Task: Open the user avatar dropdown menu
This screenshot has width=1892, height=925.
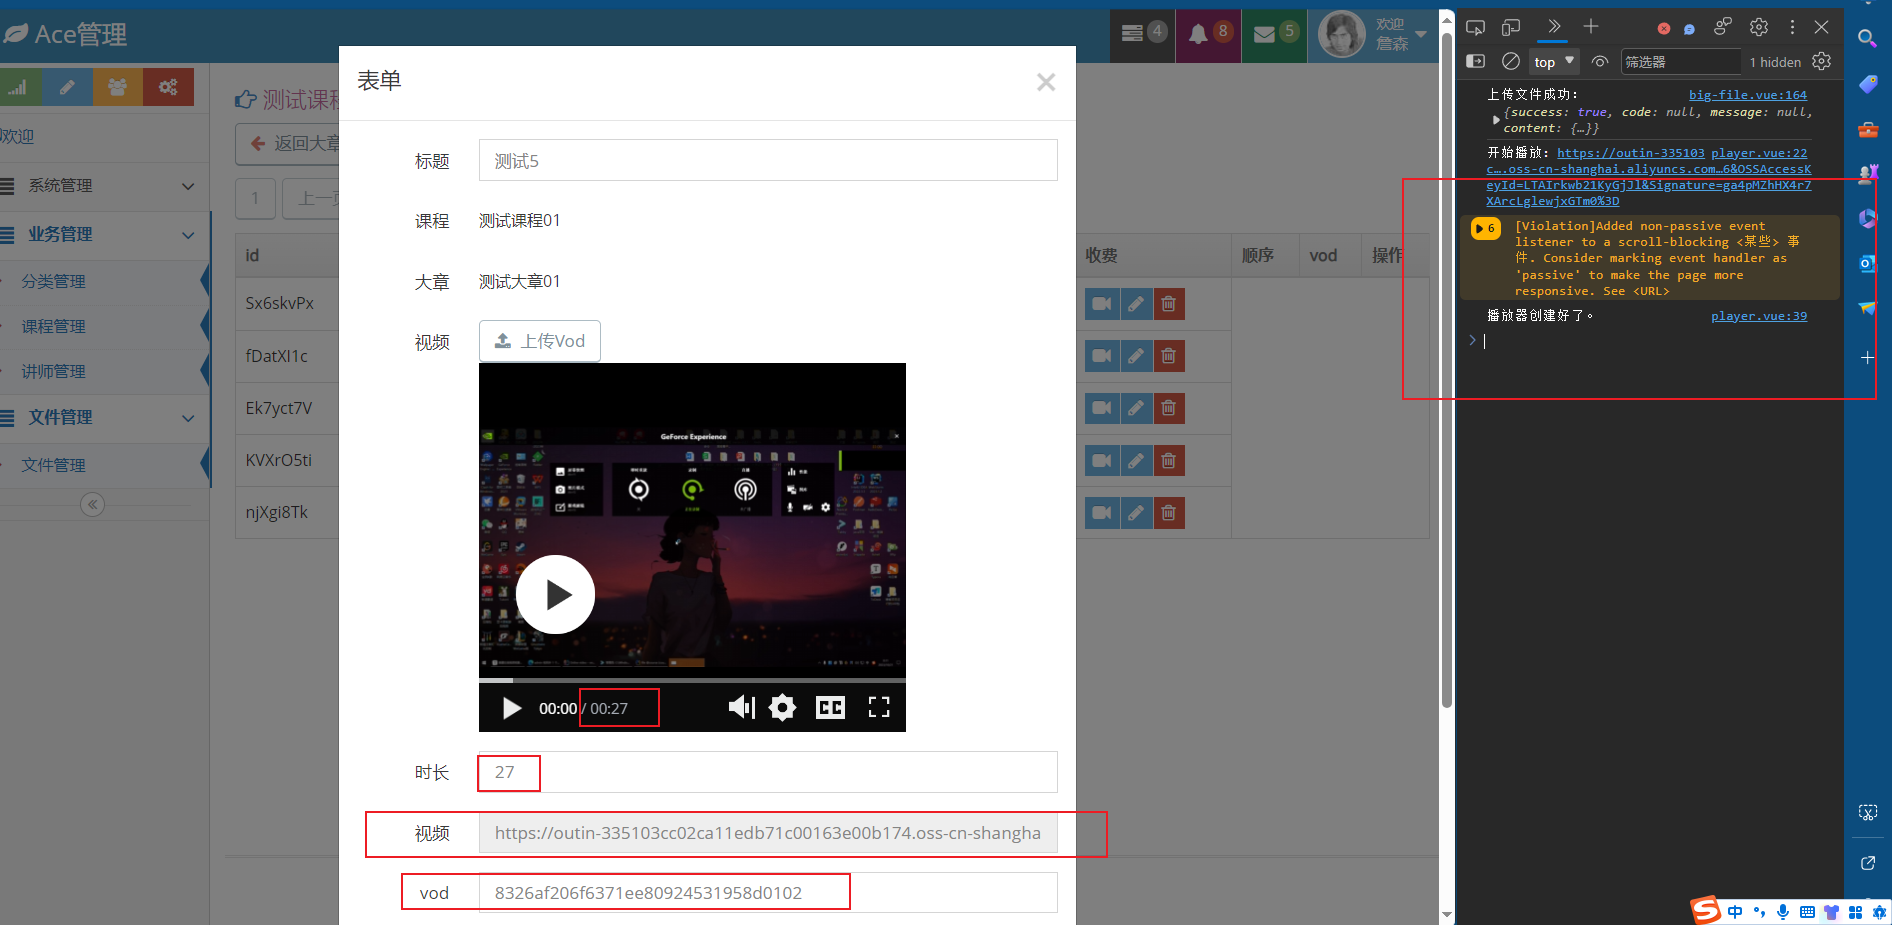Action: (1372, 34)
